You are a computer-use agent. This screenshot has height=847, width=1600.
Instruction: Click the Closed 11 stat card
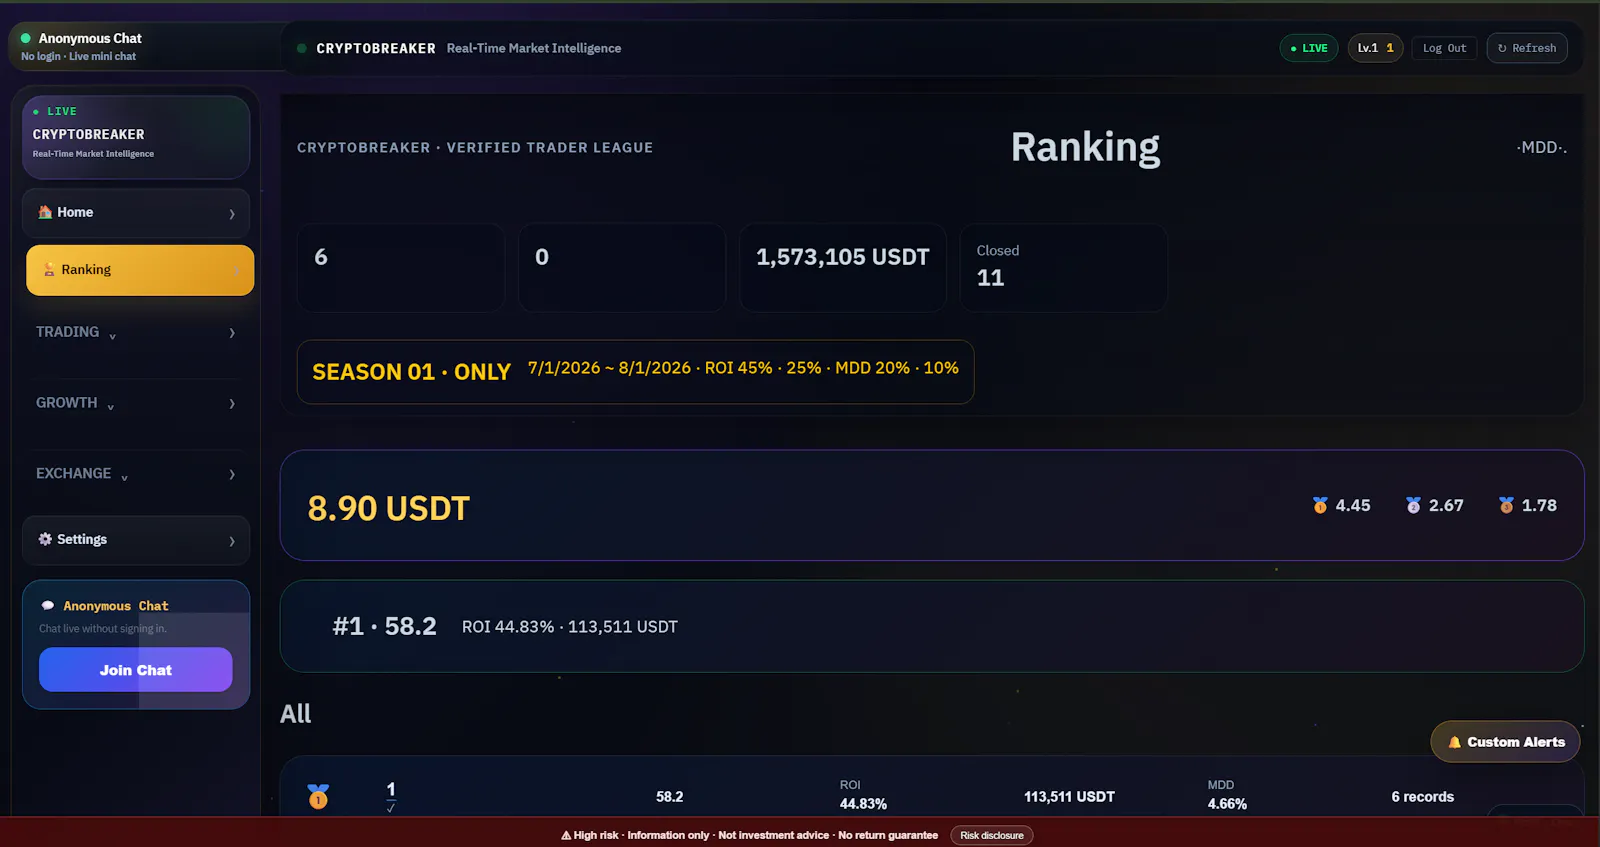tap(1063, 267)
